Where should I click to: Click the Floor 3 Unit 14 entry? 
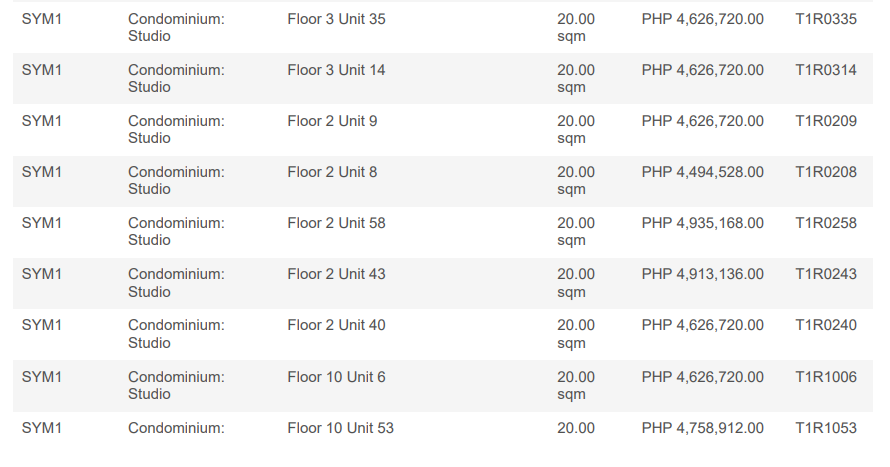(336, 70)
